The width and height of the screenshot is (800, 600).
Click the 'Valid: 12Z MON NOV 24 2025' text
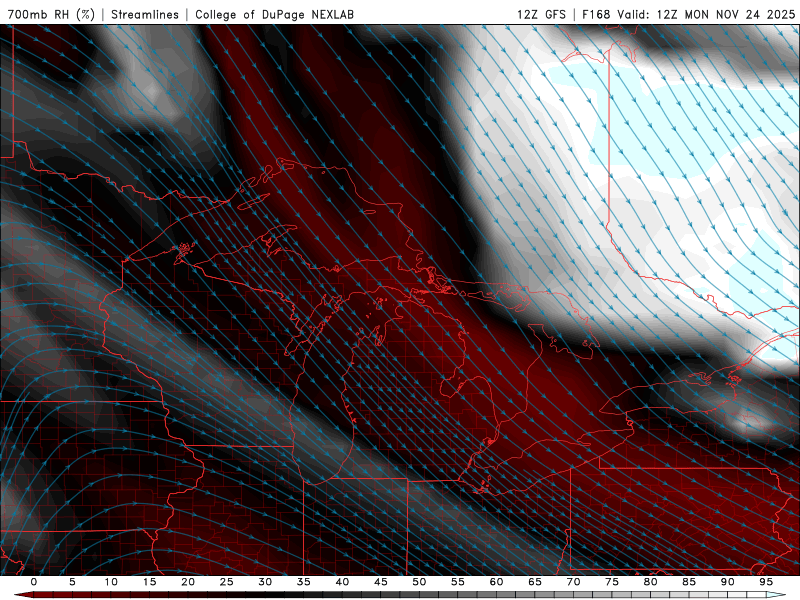706,14
